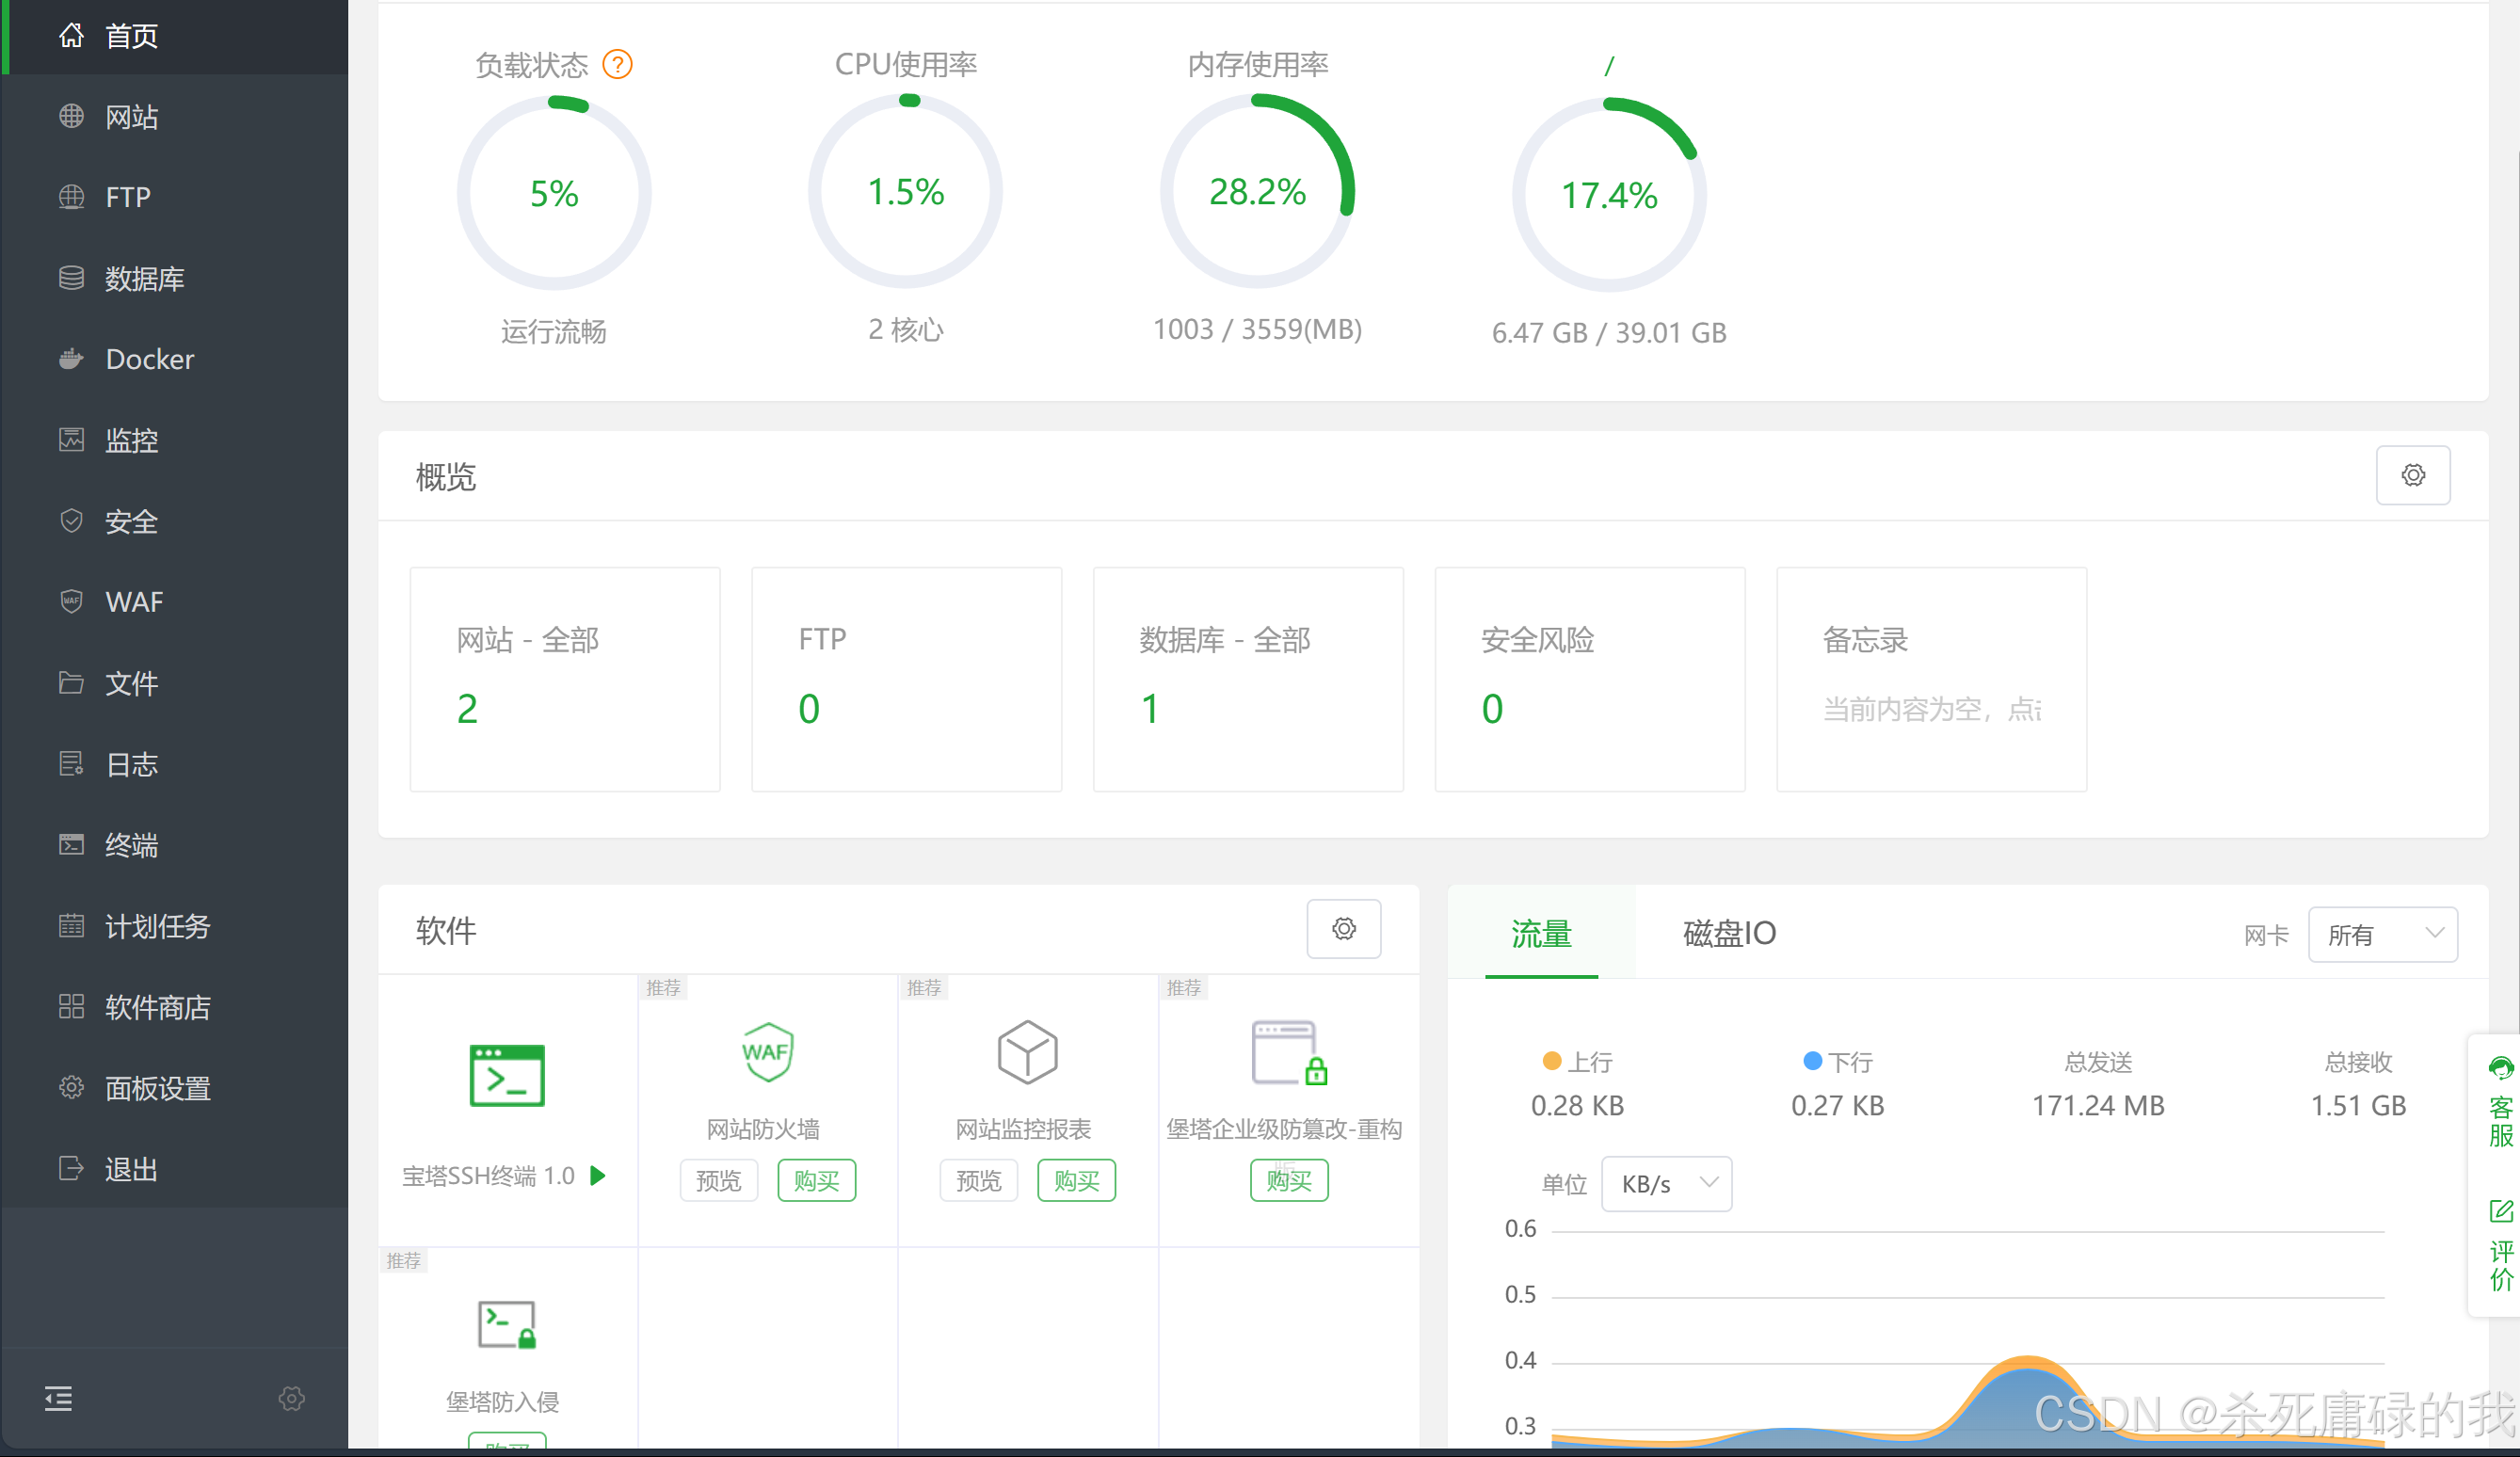Click the exit icon beside 退出
The width and height of the screenshot is (2520, 1457).
[x=71, y=1168]
